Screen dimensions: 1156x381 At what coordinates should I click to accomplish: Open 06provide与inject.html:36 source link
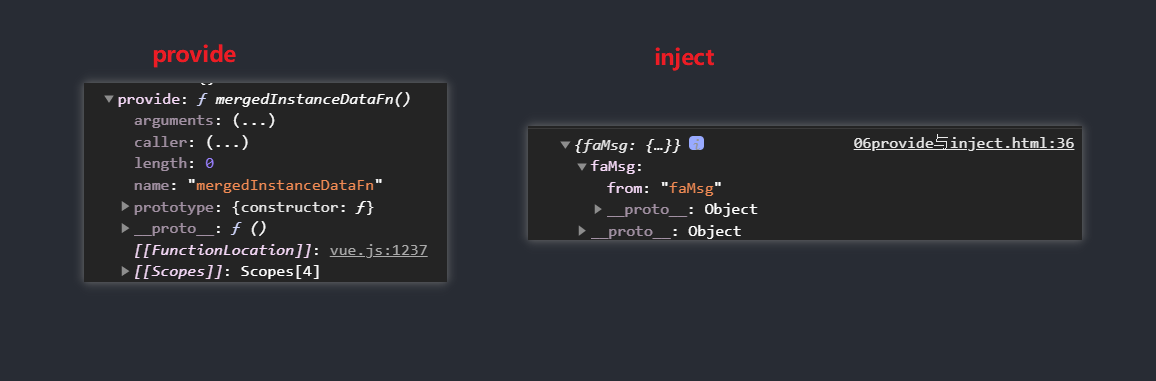tap(964, 143)
